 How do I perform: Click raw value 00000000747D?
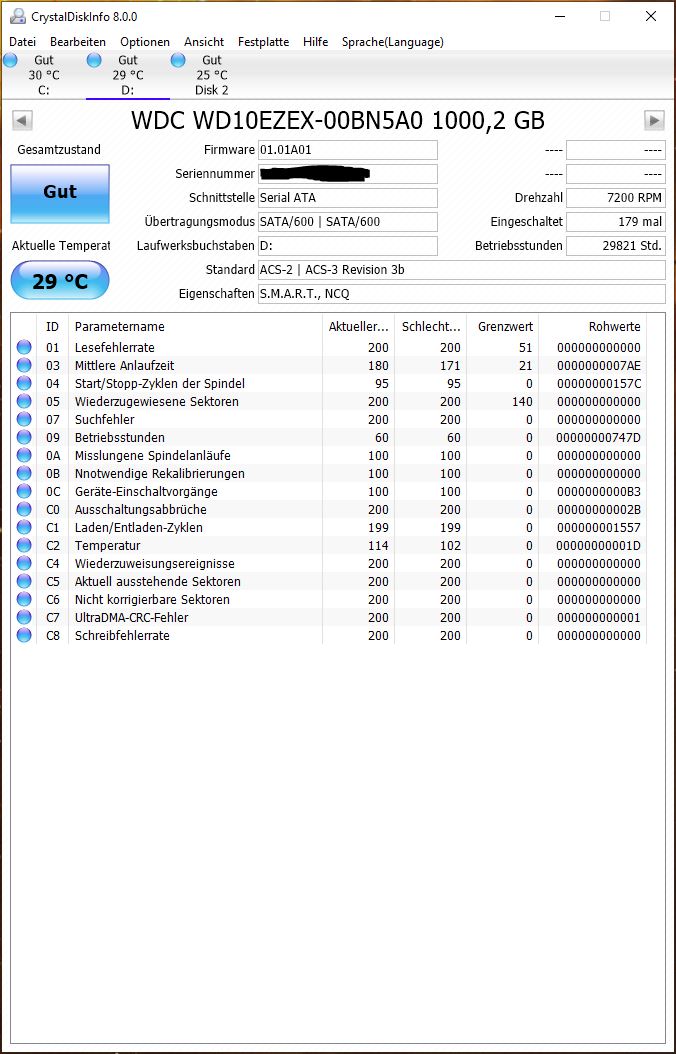[x=599, y=438]
